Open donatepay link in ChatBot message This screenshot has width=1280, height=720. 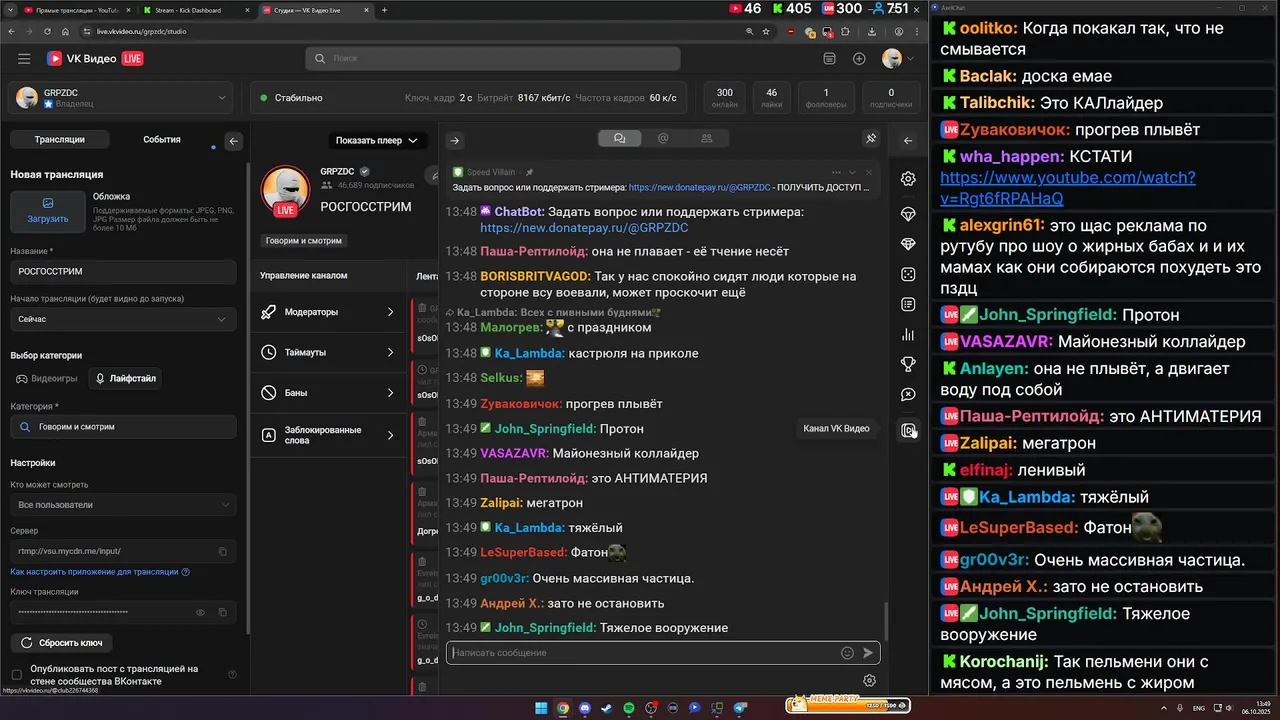click(584, 228)
